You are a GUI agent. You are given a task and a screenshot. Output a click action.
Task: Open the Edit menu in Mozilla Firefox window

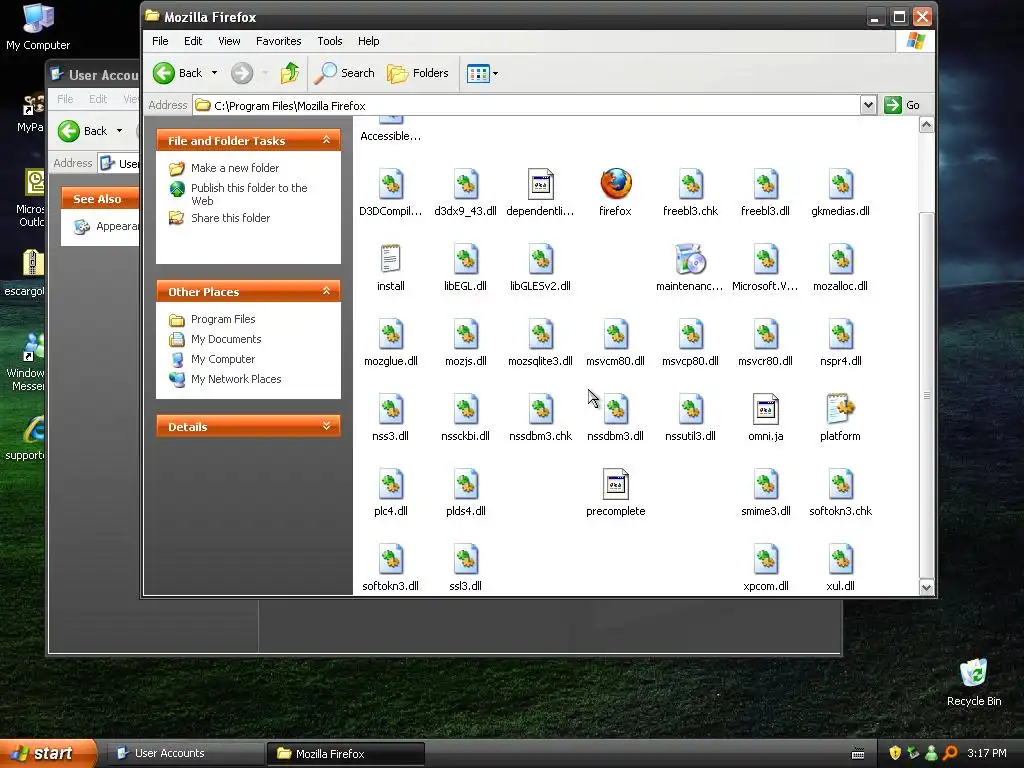[193, 41]
